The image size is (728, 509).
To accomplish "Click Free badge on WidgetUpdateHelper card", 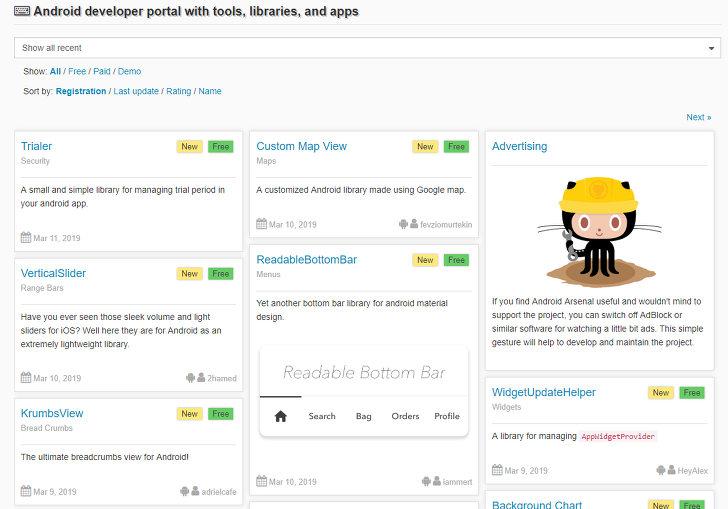I will 692,393.
